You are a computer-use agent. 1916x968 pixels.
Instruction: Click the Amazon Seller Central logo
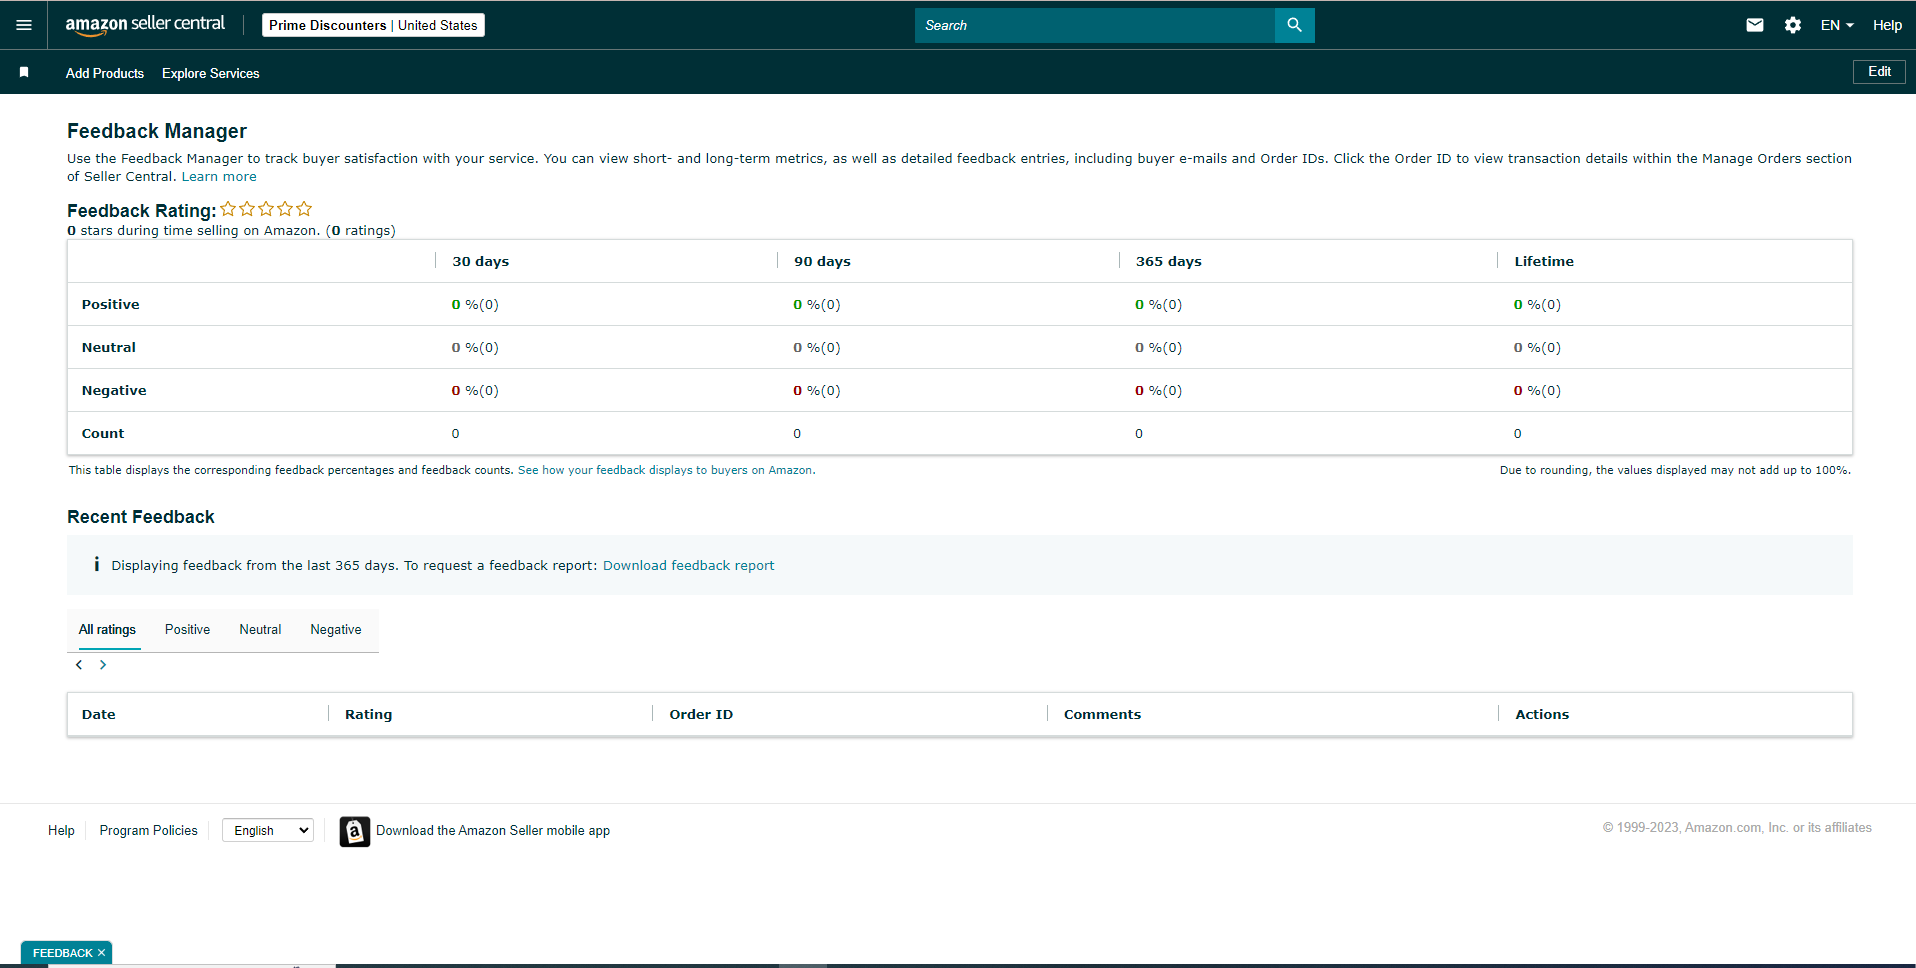[x=145, y=25]
